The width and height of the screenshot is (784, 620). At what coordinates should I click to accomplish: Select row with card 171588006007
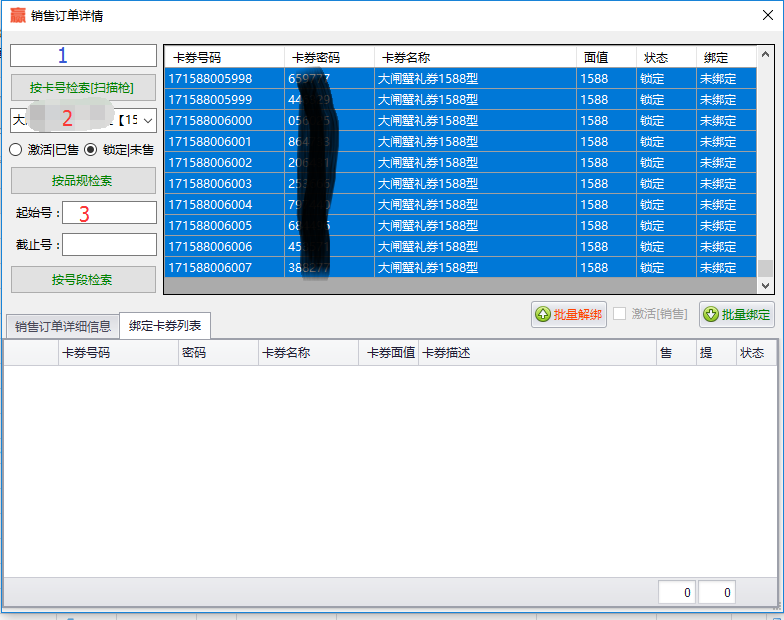coord(460,268)
